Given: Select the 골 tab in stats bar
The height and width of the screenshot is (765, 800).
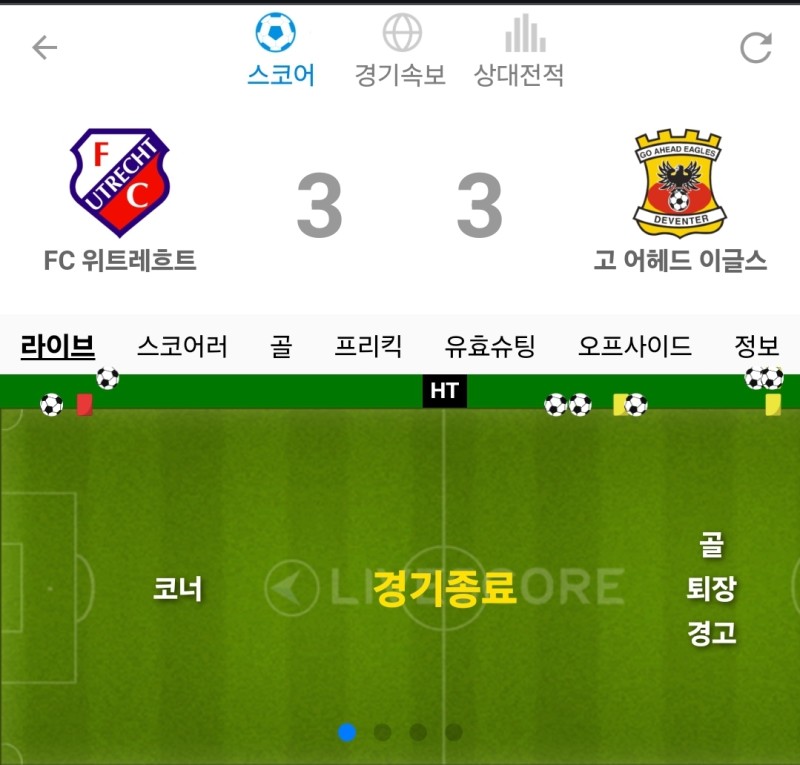Looking at the screenshot, I should point(281,347).
